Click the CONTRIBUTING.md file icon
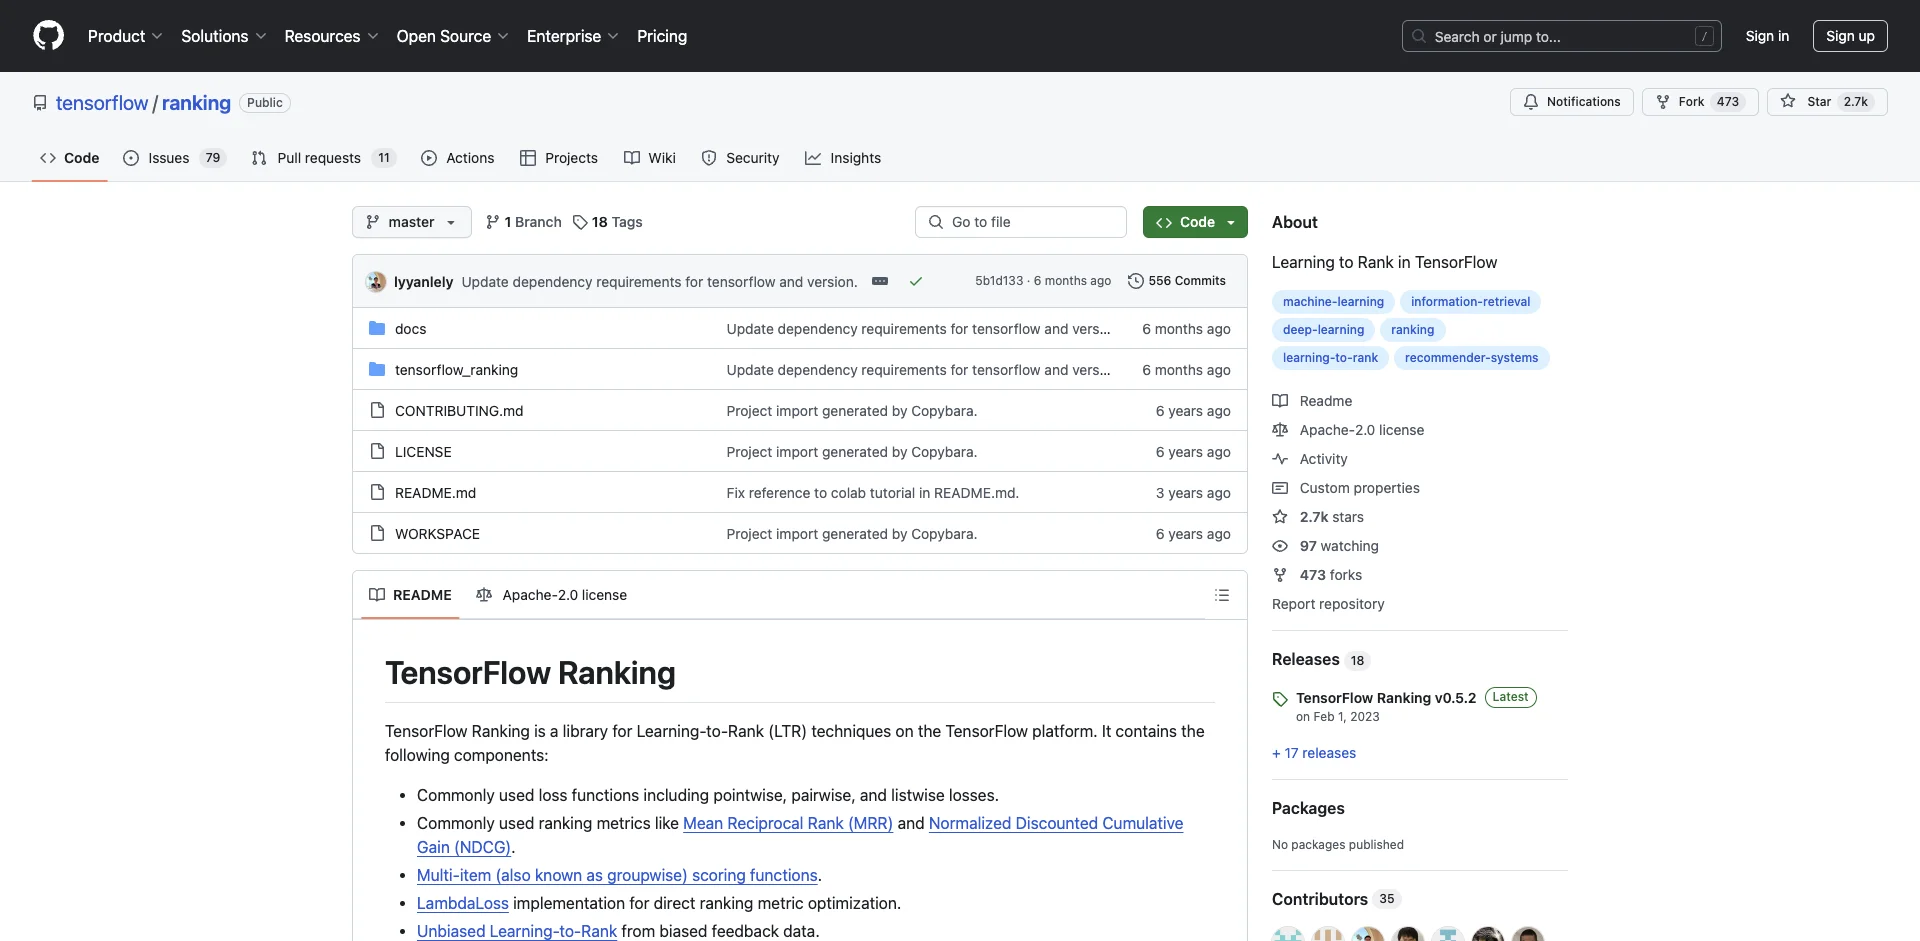Screen dimensions: 1920x941 coord(377,410)
